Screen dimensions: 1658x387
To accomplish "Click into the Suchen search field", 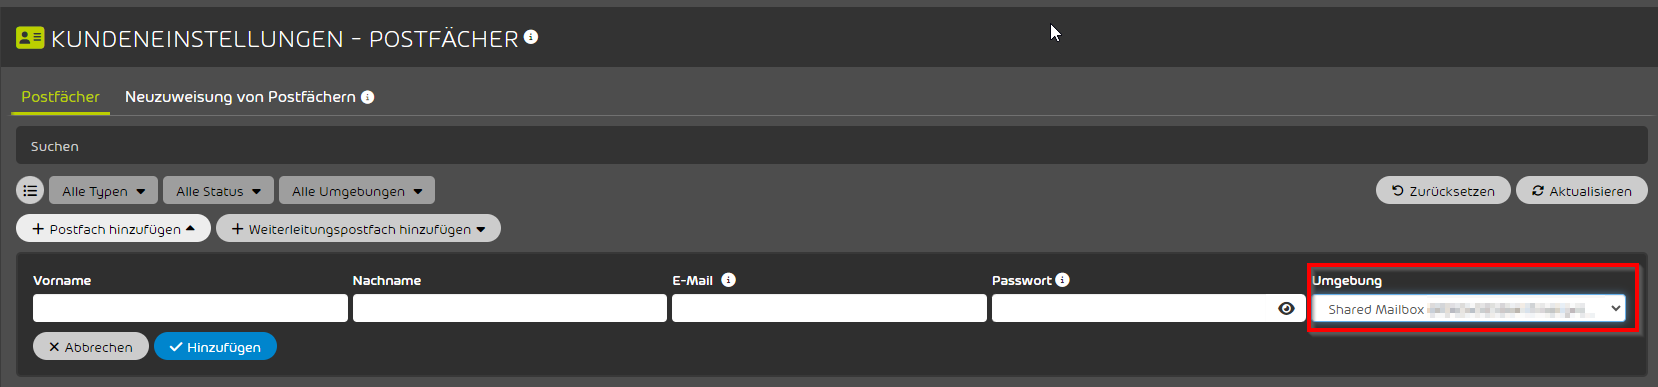I will 831,146.
